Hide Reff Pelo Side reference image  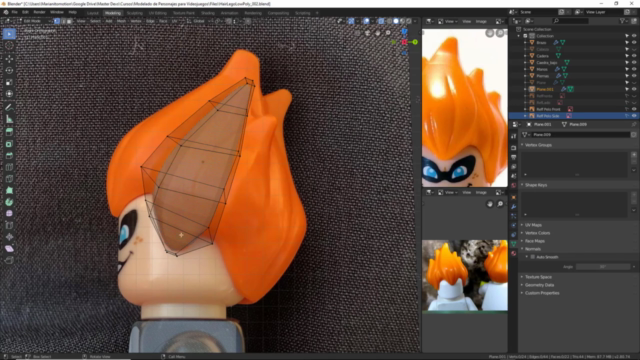tap(634, 116)
